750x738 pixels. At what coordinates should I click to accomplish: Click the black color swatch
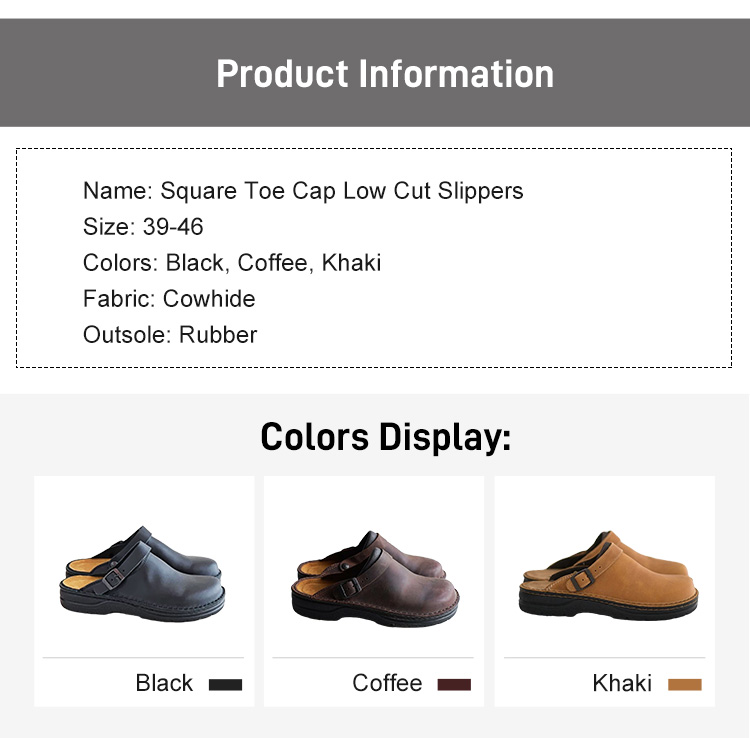click(x=225, y=684)
